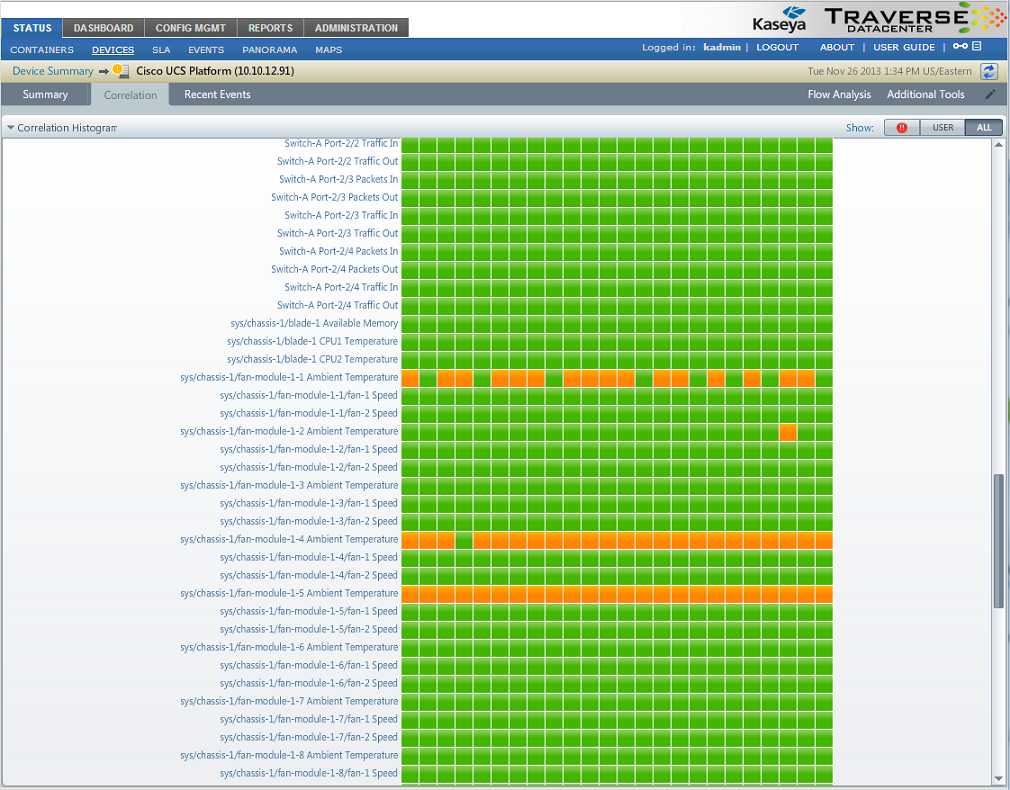Open Flow Analysis

(839, 94)
